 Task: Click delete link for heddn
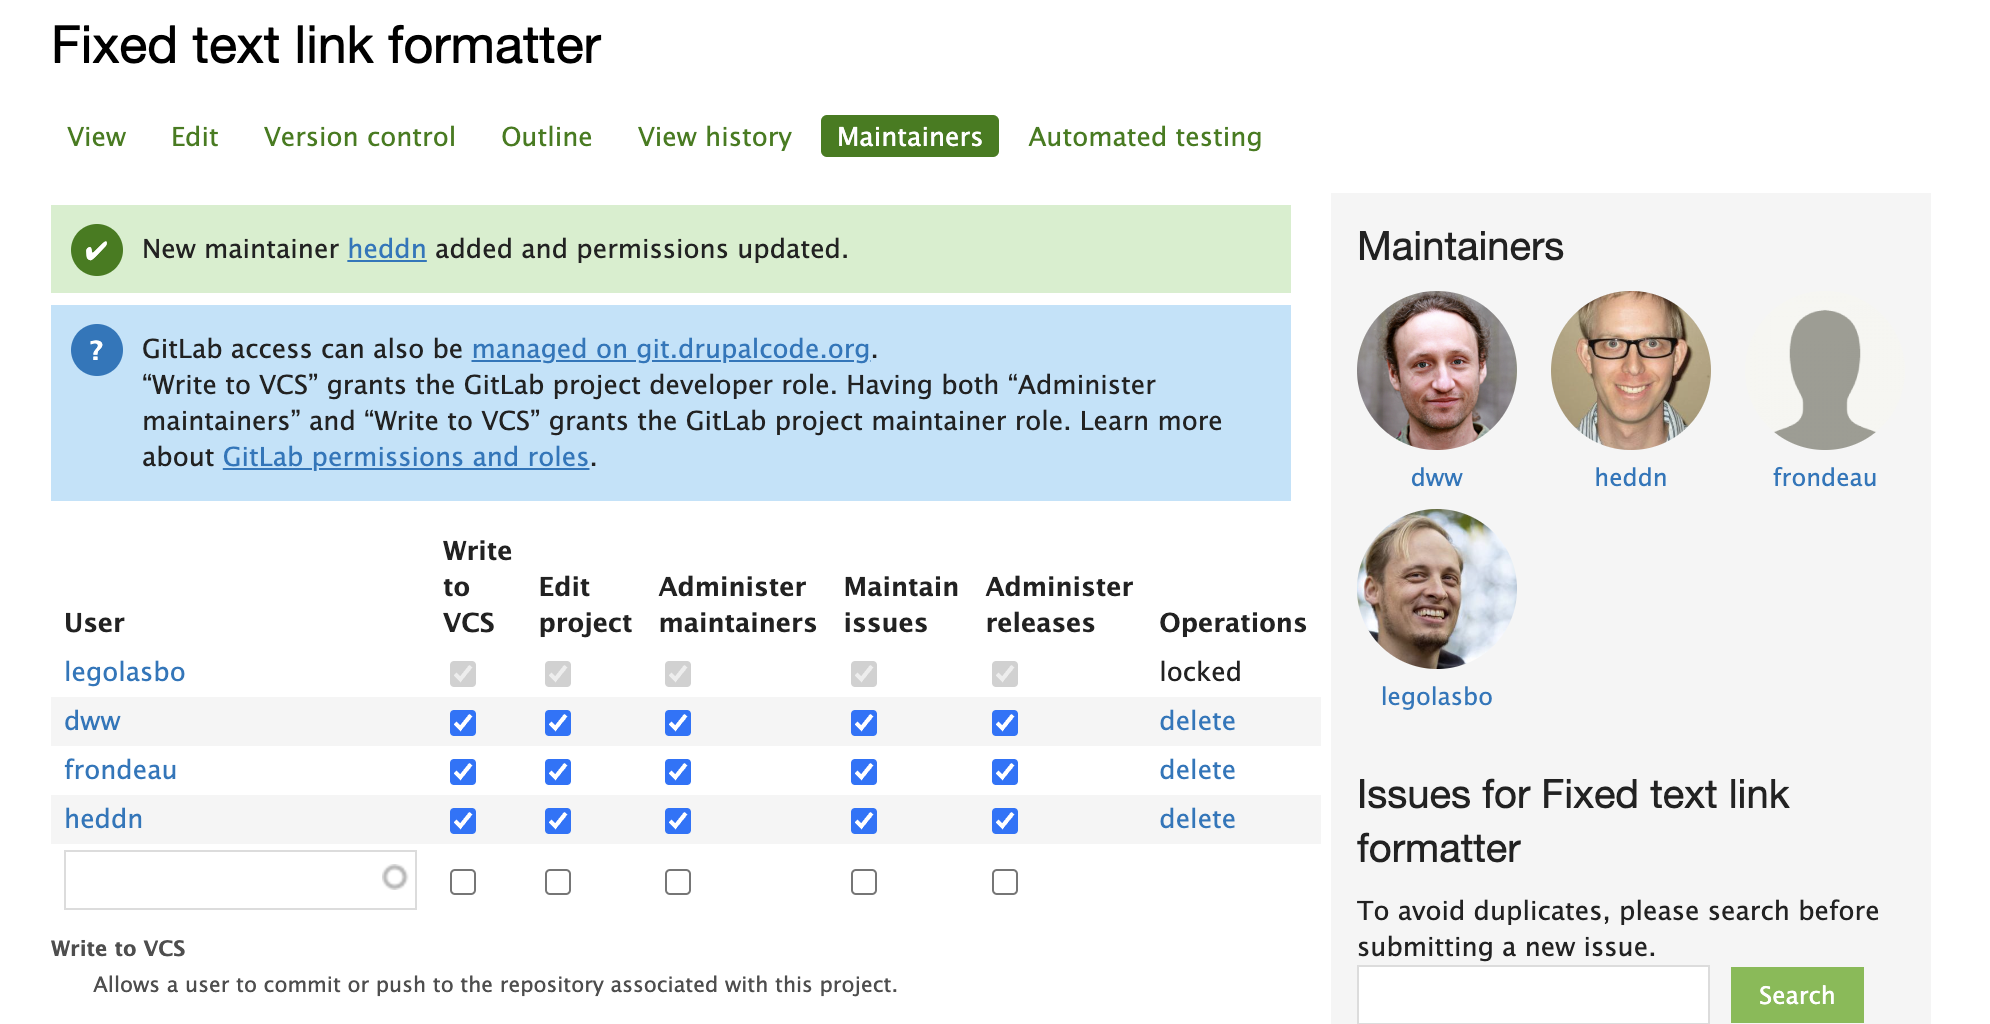pyautogui.click(x=1197, y=818)
